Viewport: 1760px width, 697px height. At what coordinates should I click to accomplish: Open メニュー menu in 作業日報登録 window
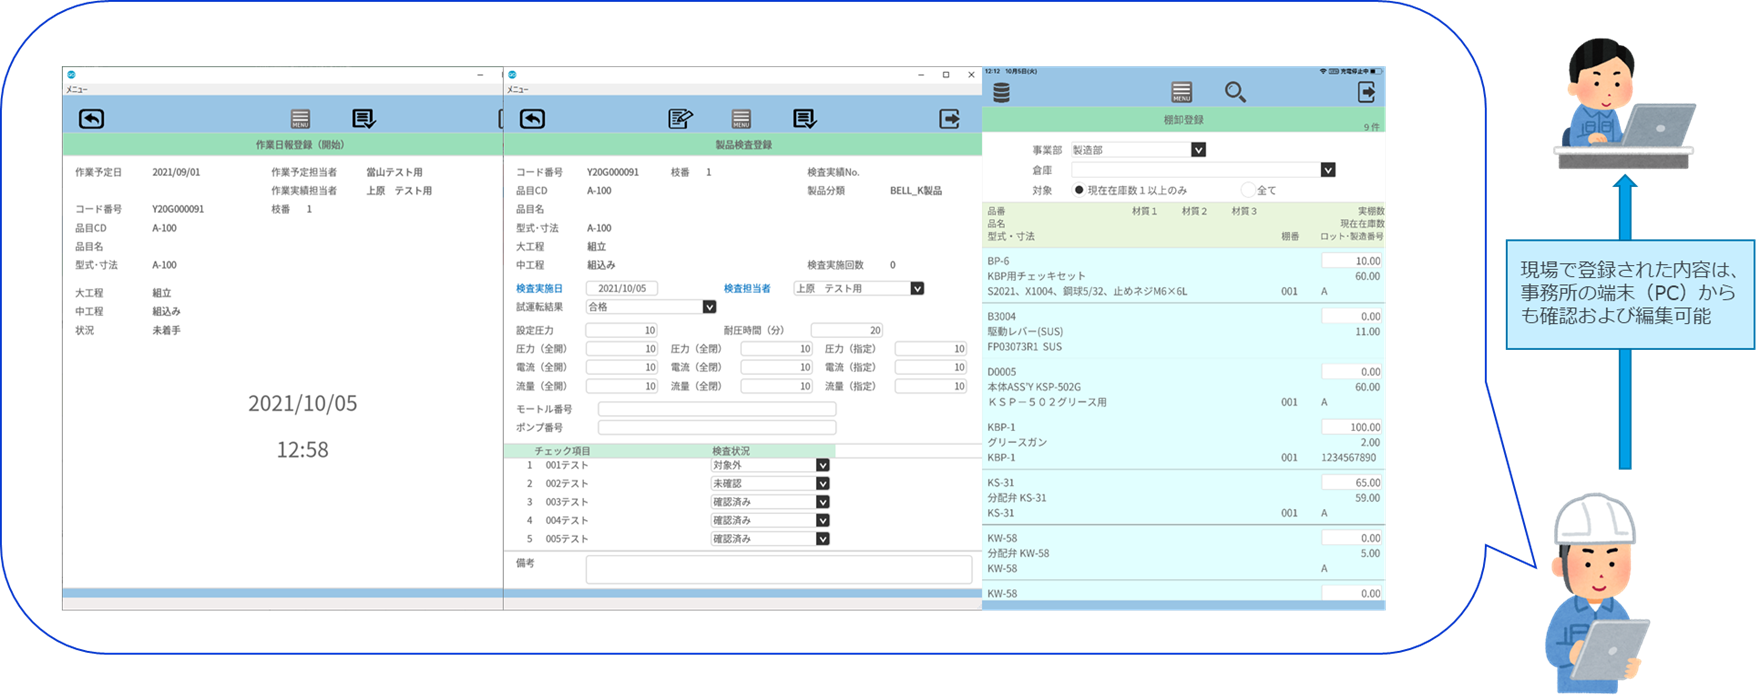click(77, 90)
